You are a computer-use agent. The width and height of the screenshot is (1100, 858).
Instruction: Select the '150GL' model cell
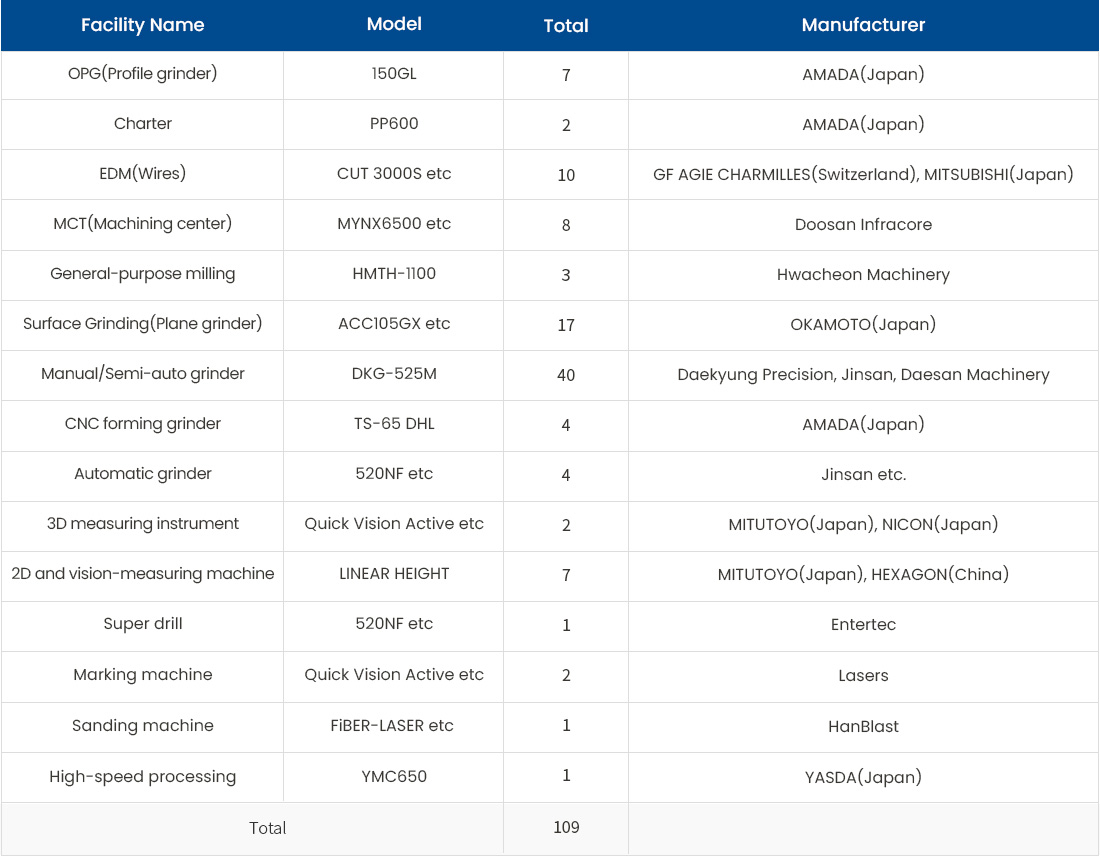click(x=394, y=74)
